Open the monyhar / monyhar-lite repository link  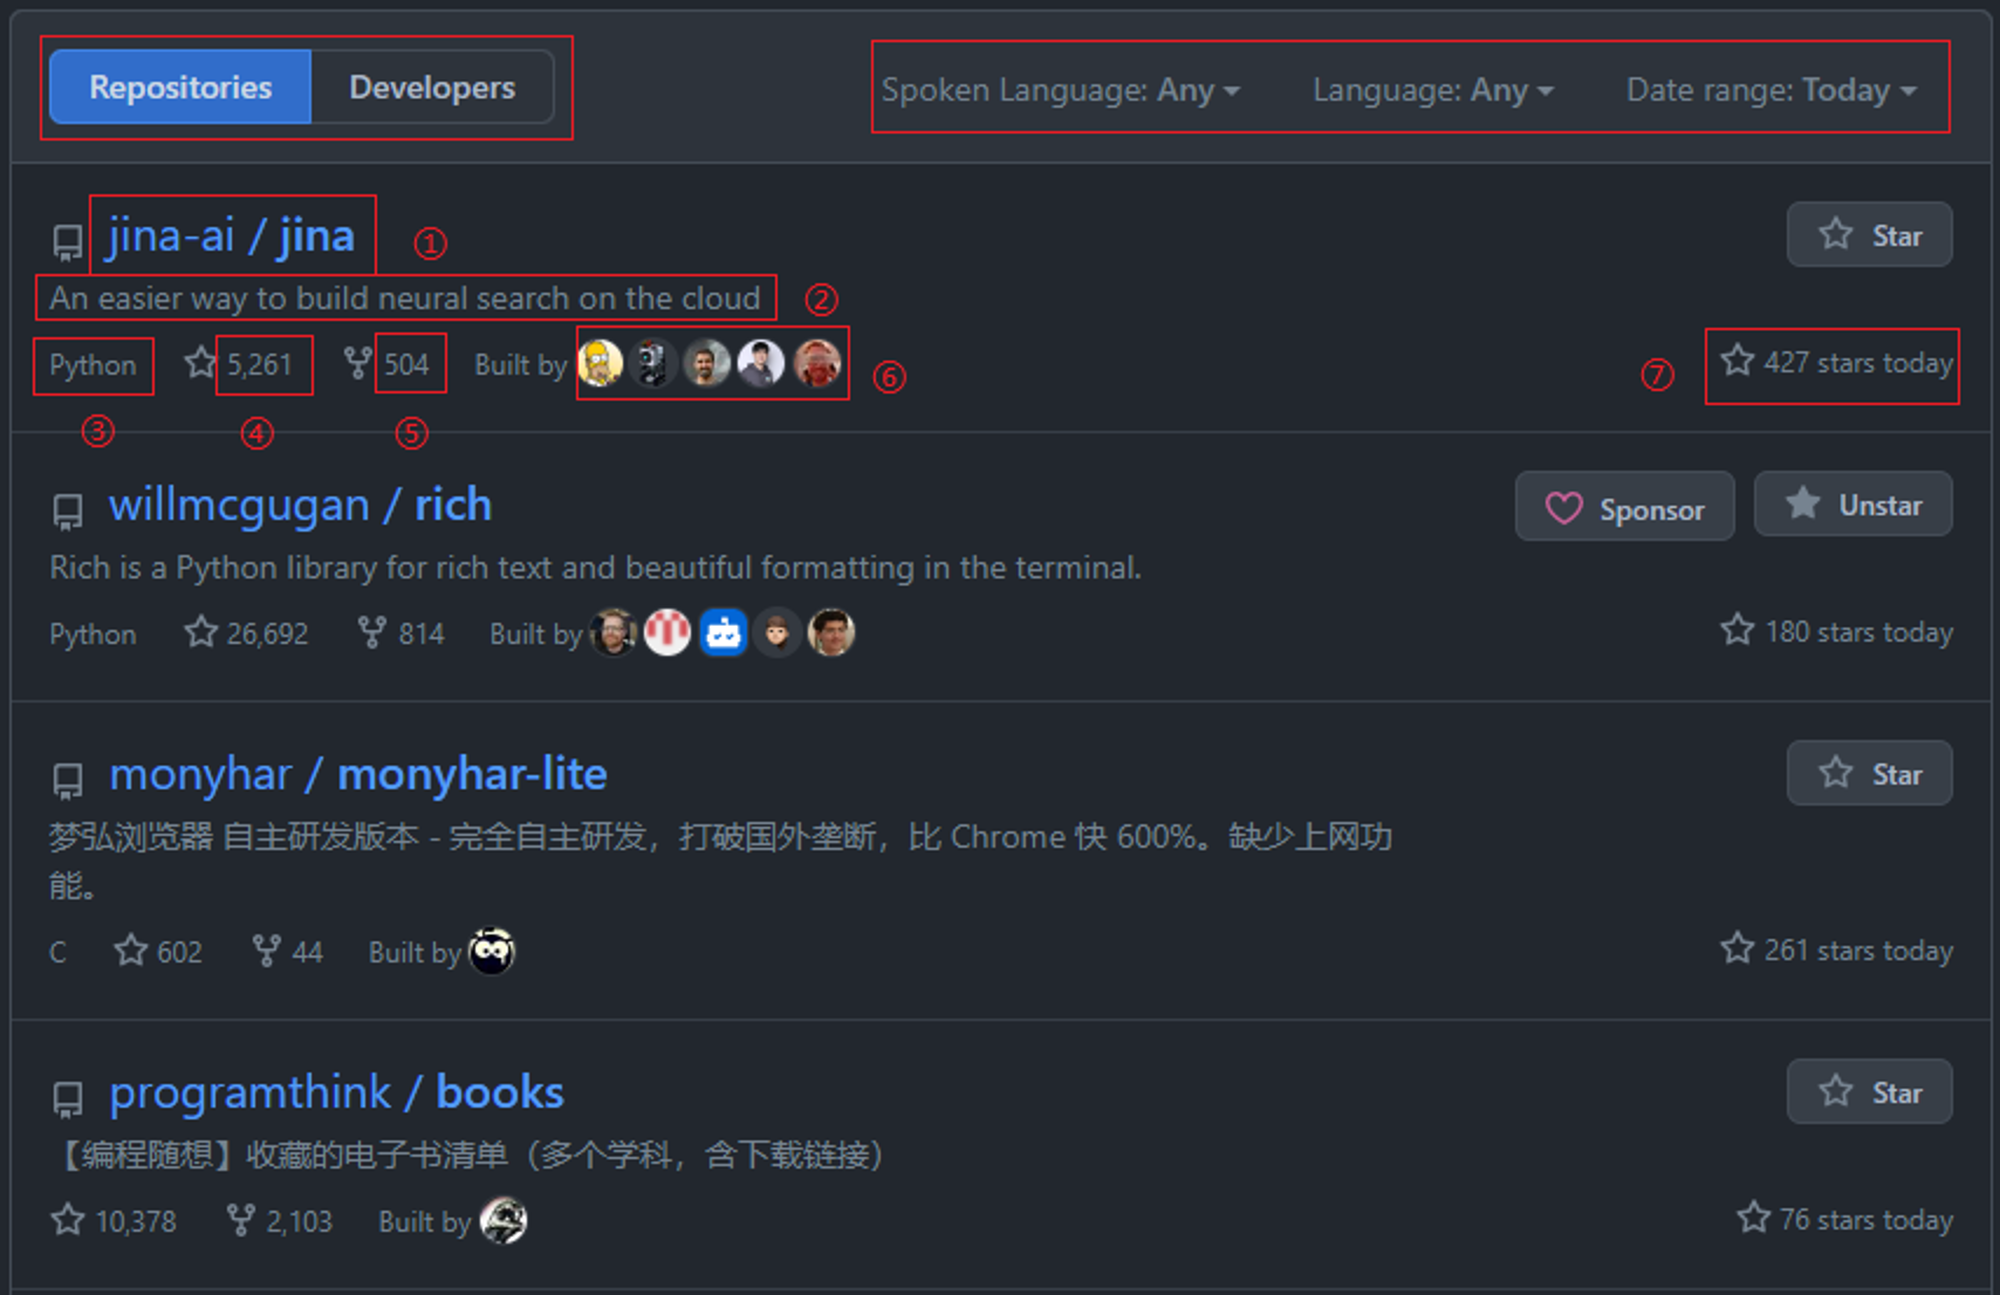358,774
